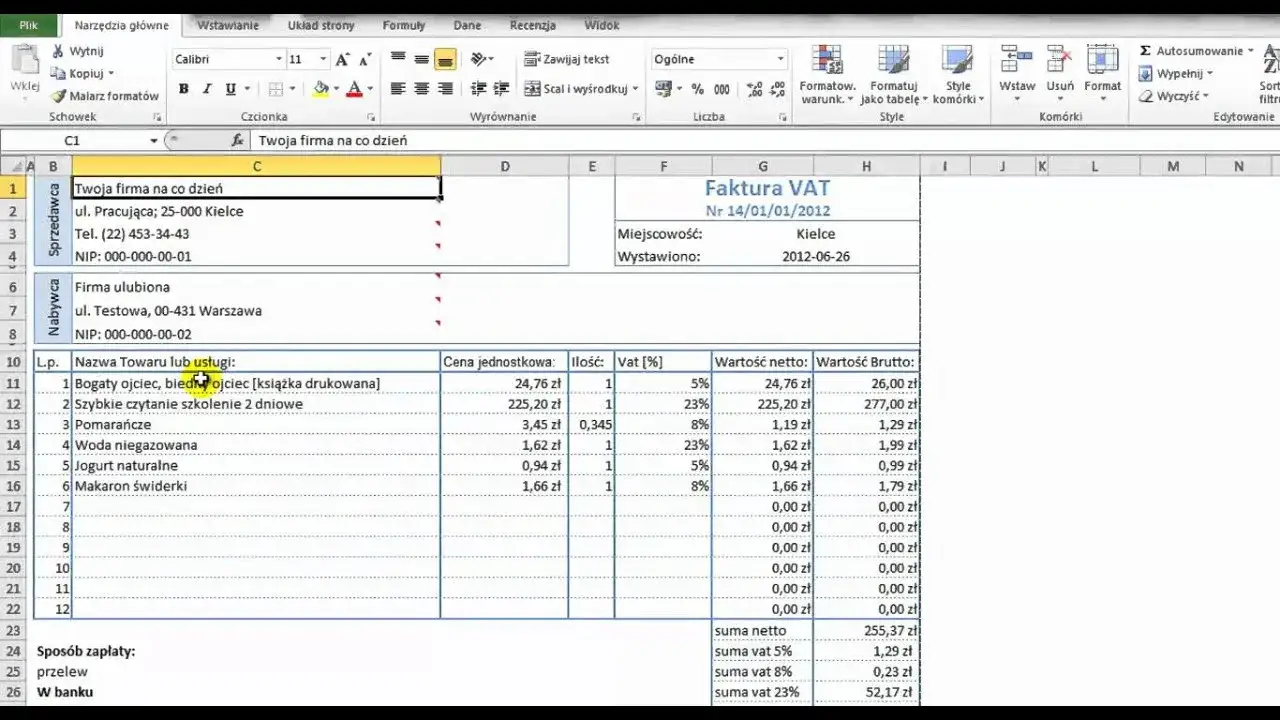The height and width of the screenshot is (720, 1280).
Task: Select cell with 'Pomarańcze'
Action: coord(256,425)
